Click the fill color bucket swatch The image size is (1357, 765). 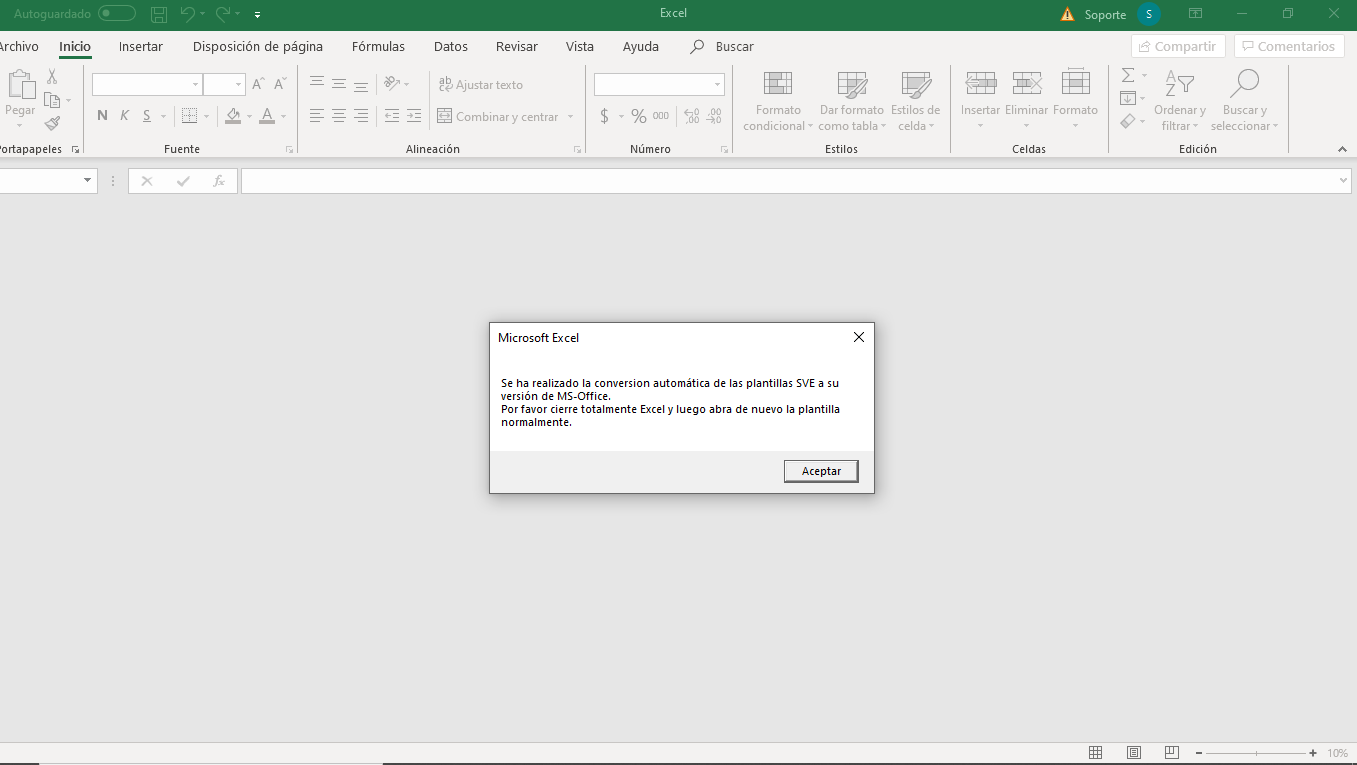click(233, 116)
